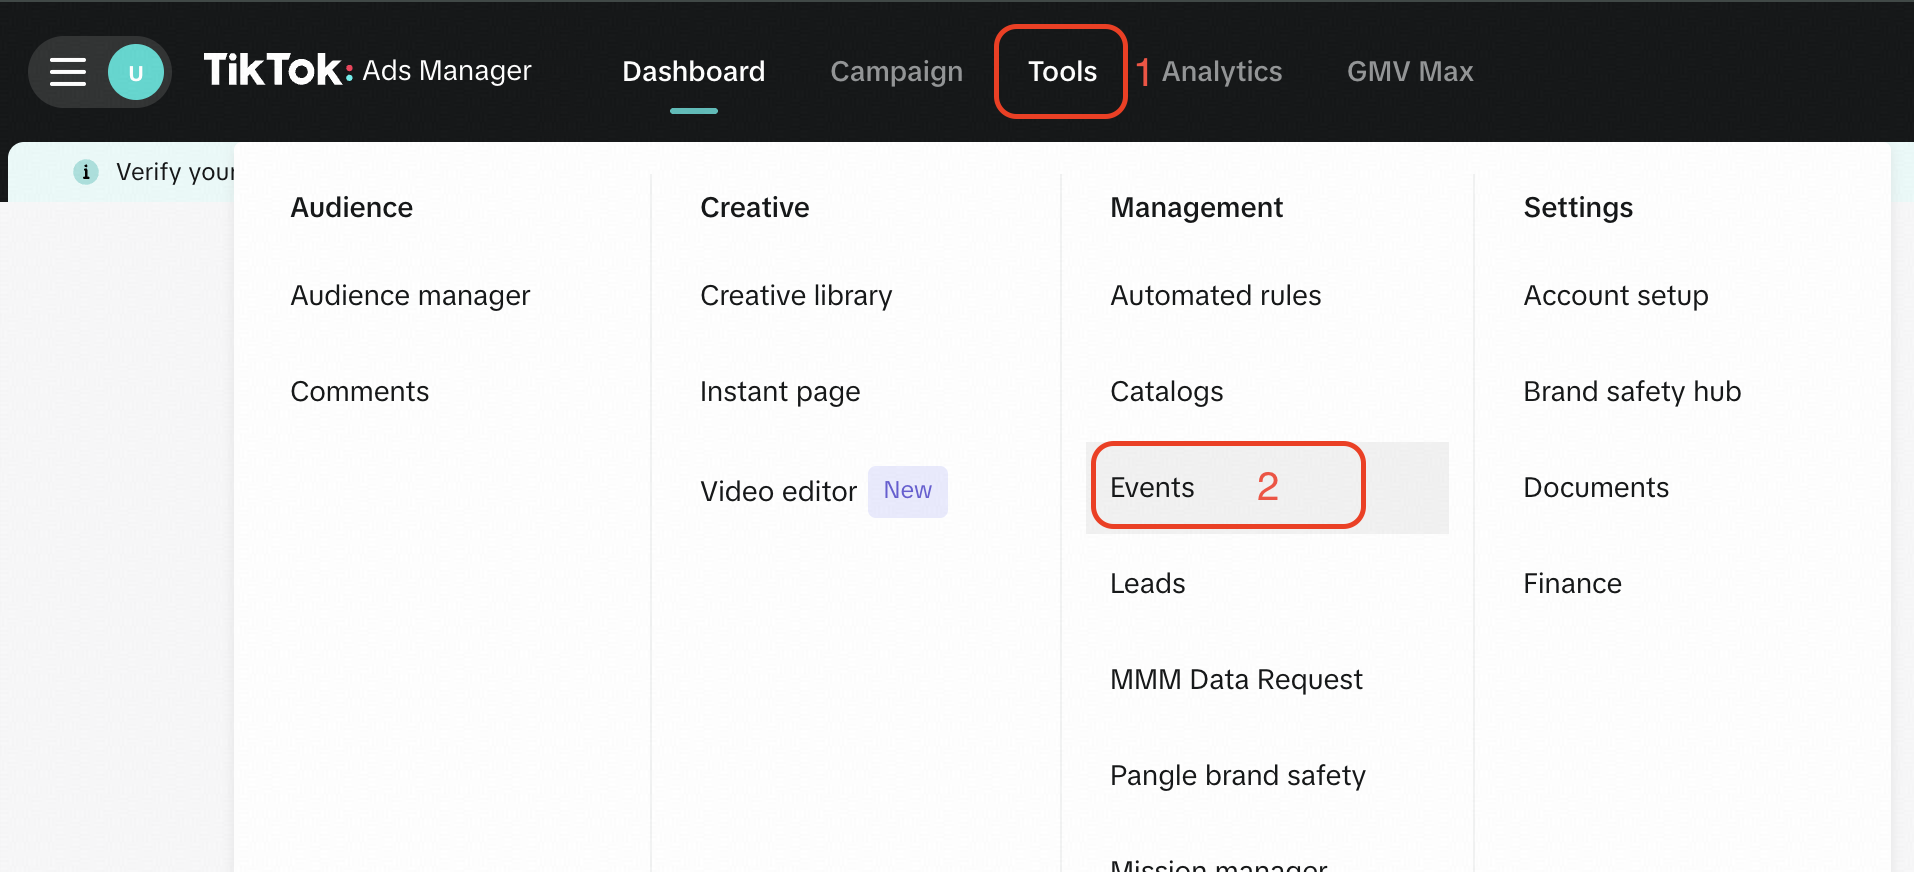Open the GMV Max tab

pos(1409,72)
